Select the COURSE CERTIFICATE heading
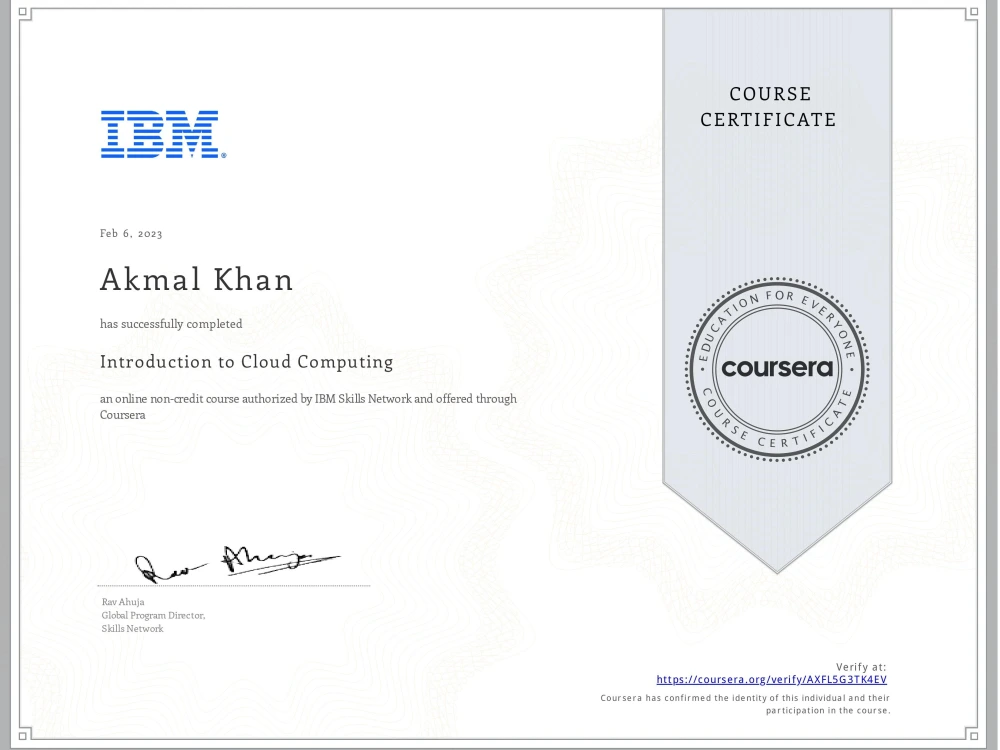This screenshot has width=1000, height=750. click(x=770, y=107)
